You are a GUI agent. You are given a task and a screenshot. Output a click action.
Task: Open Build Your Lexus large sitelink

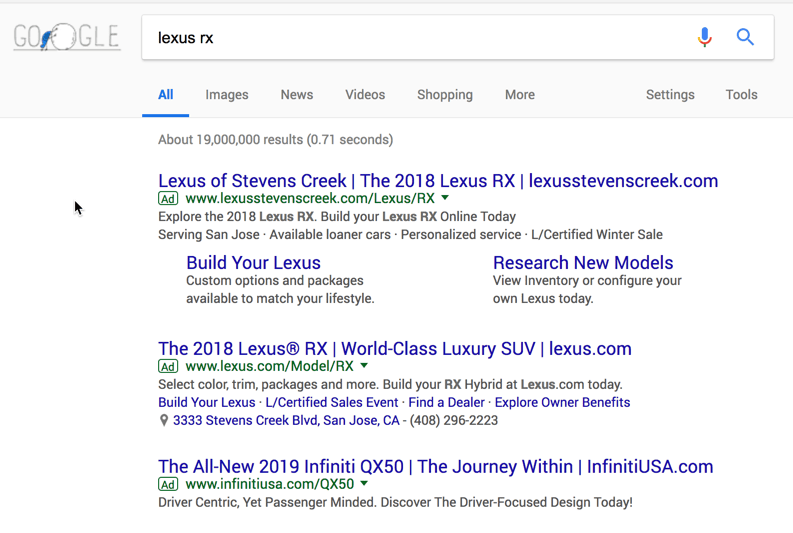(253, 263)
